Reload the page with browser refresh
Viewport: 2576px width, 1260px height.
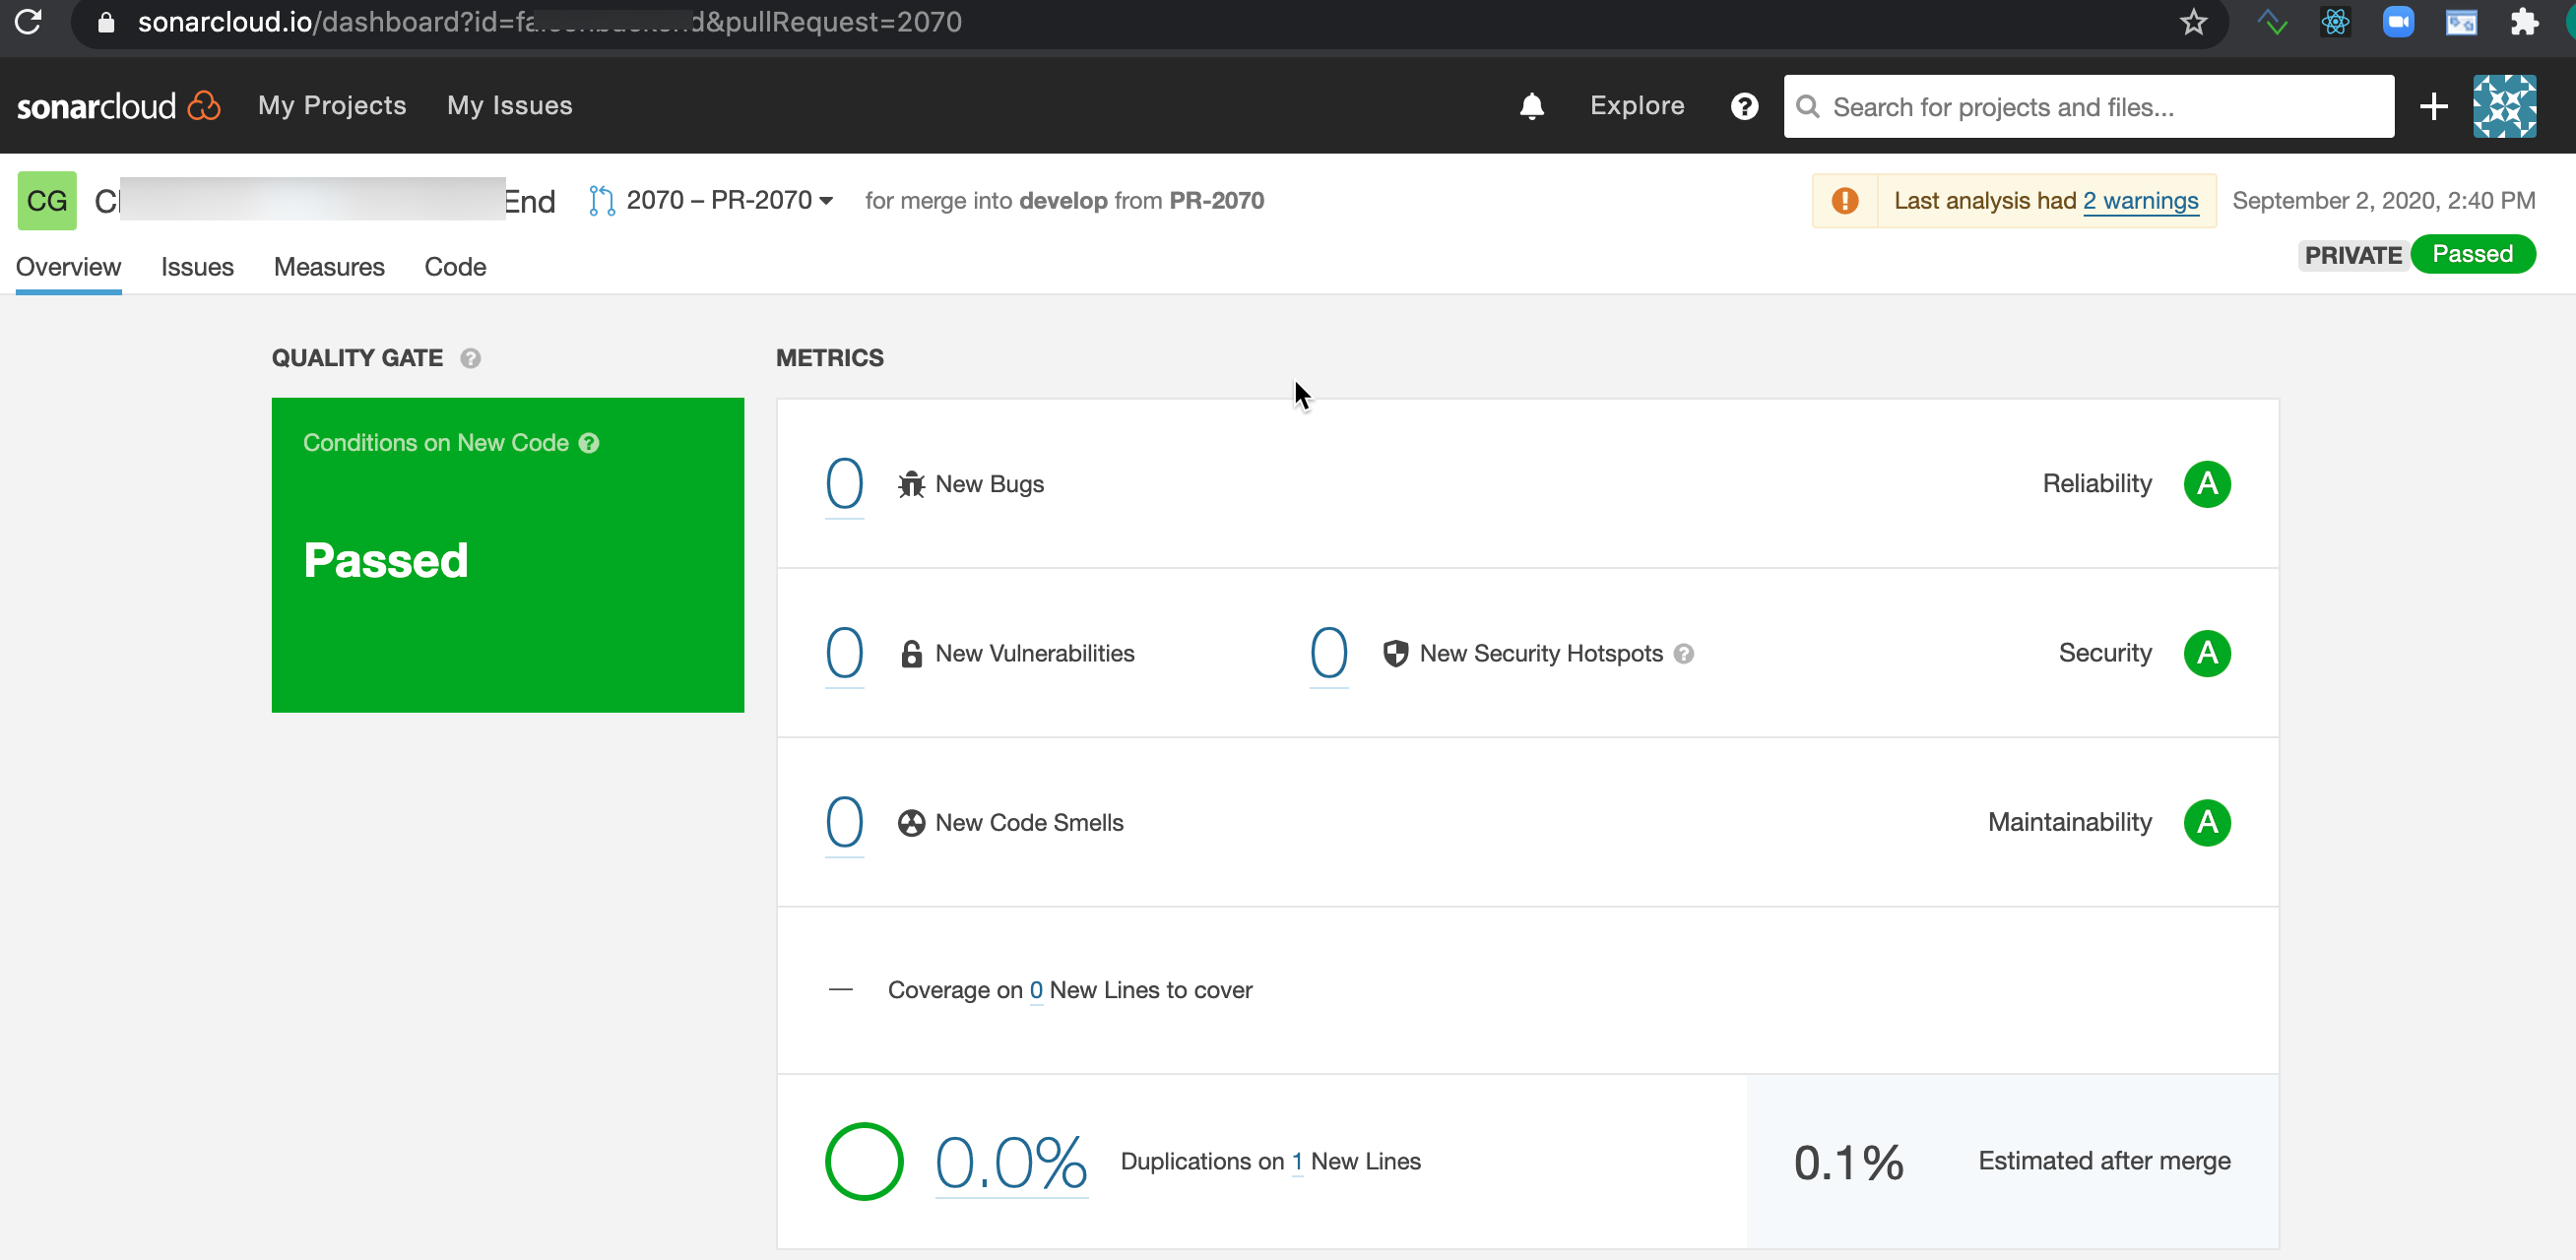tap(28, 22)
